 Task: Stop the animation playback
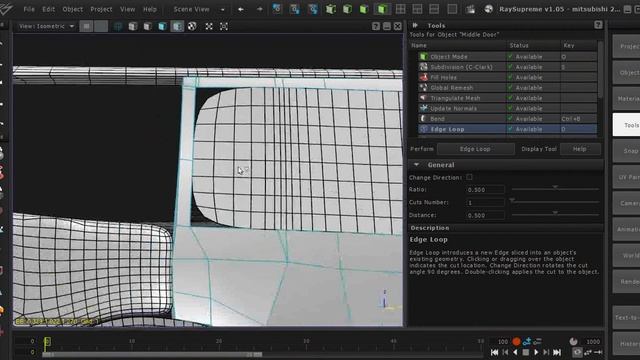526,352
